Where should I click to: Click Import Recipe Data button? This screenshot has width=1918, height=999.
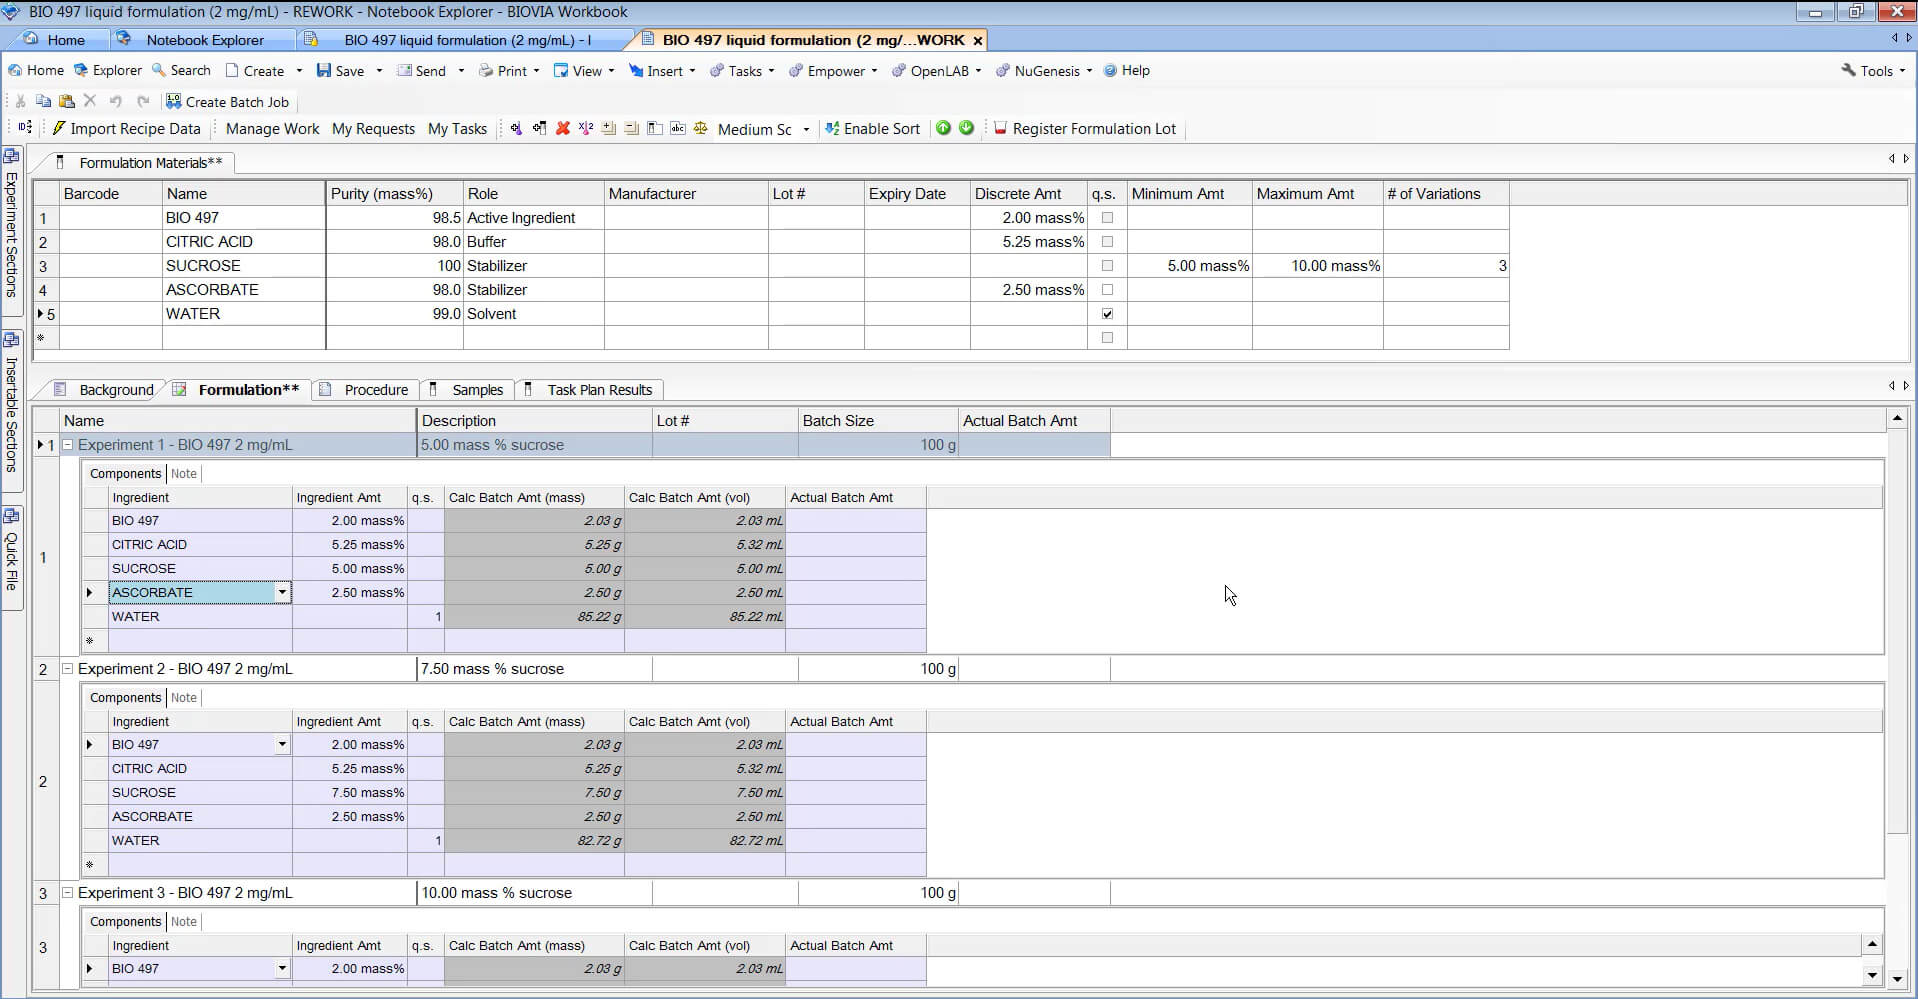[x=135, y=129]
